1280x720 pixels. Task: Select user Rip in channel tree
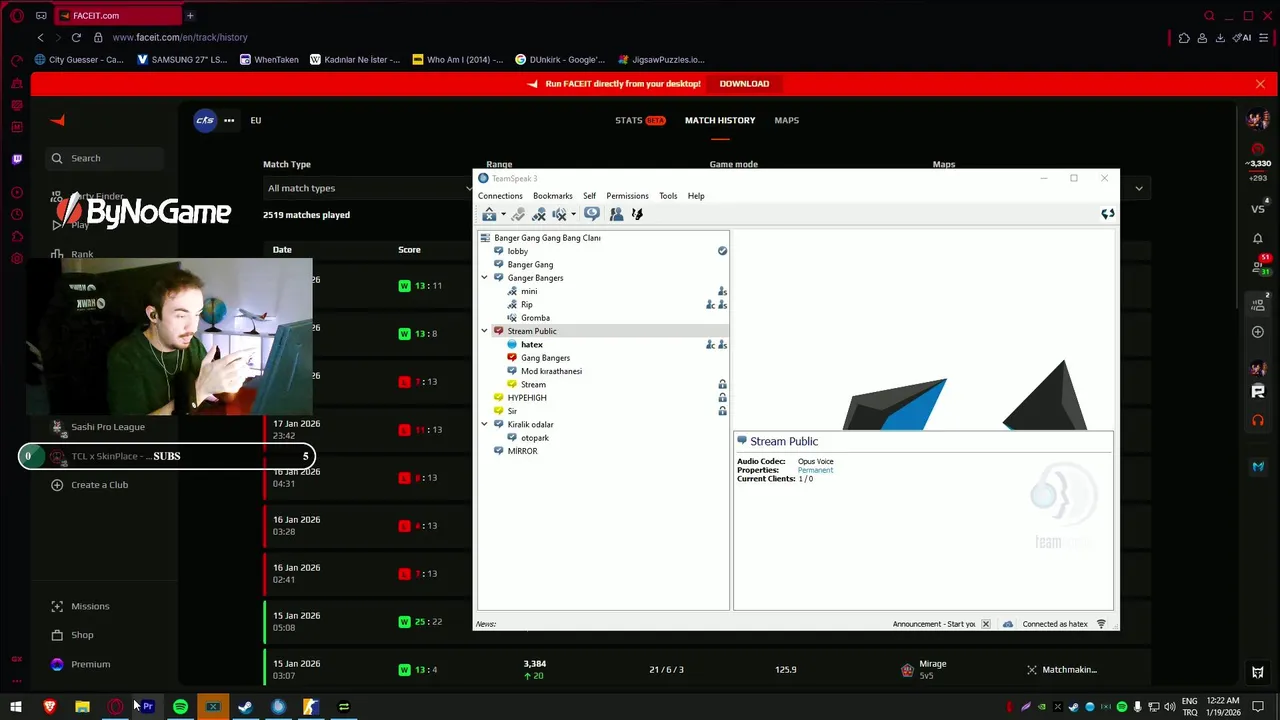point(526,305)
